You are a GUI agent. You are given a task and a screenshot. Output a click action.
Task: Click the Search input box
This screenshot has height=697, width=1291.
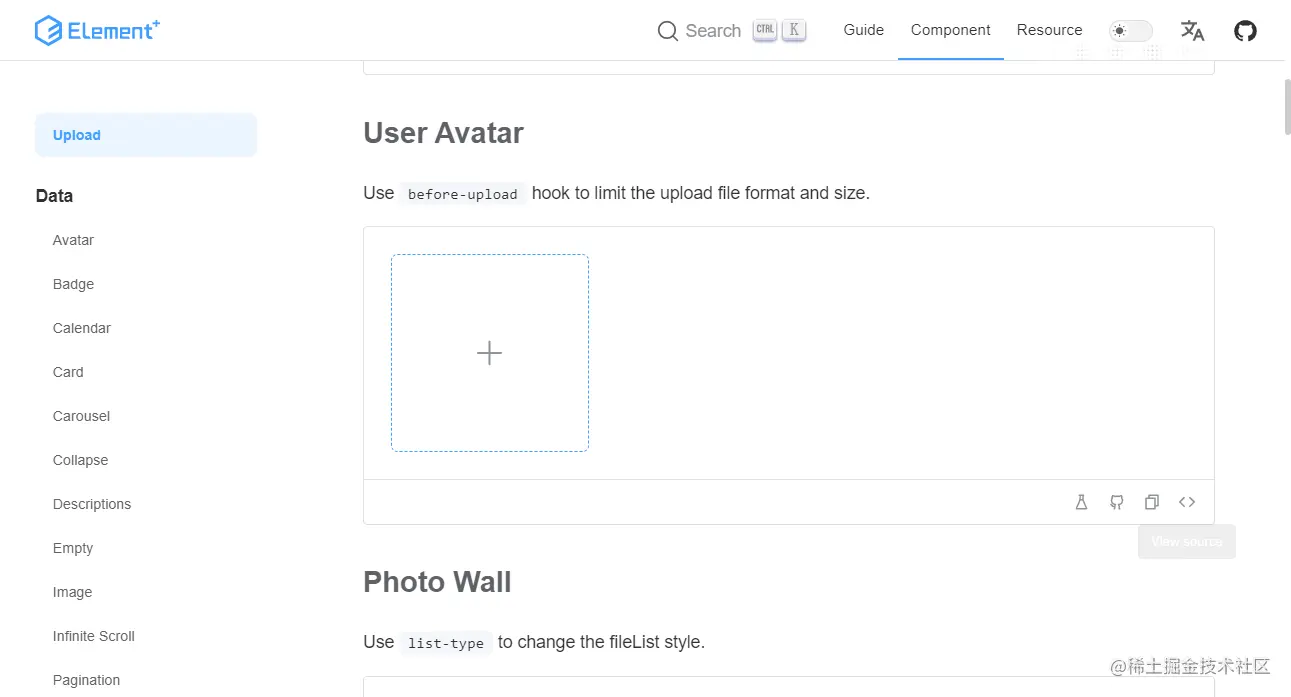[713, 31]
